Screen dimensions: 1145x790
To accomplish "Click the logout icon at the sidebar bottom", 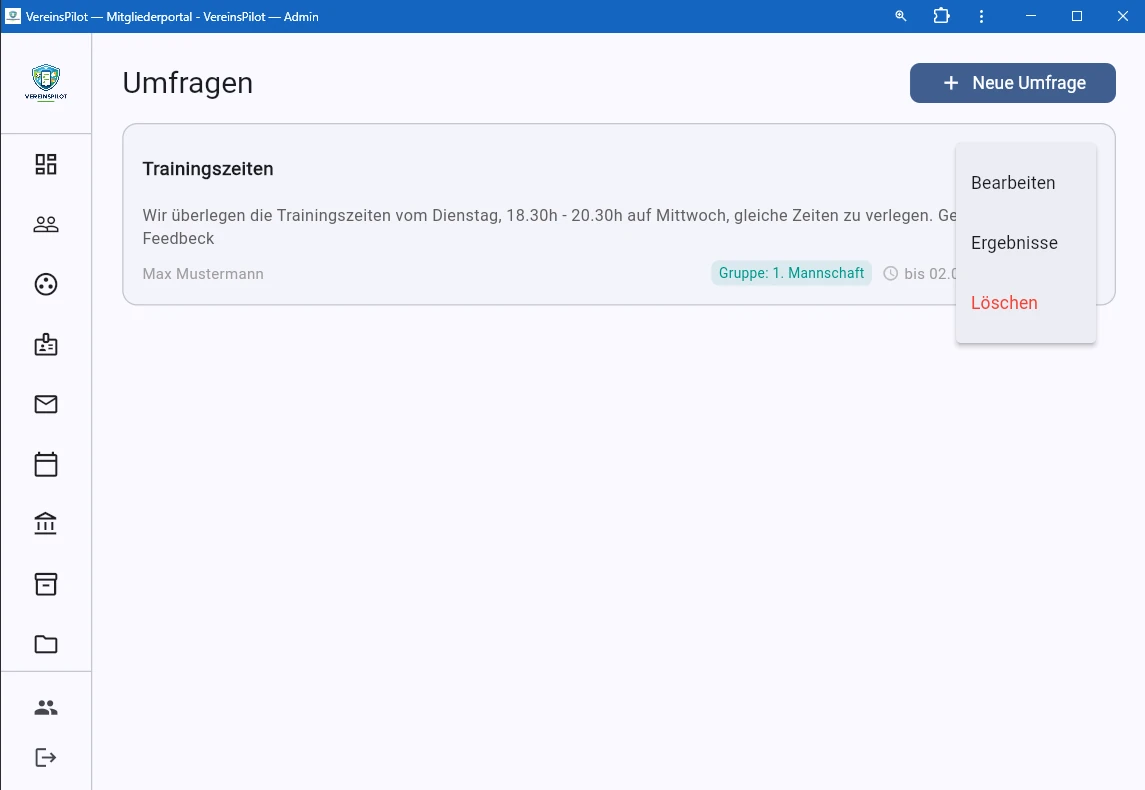I will (x=45, y=757).
